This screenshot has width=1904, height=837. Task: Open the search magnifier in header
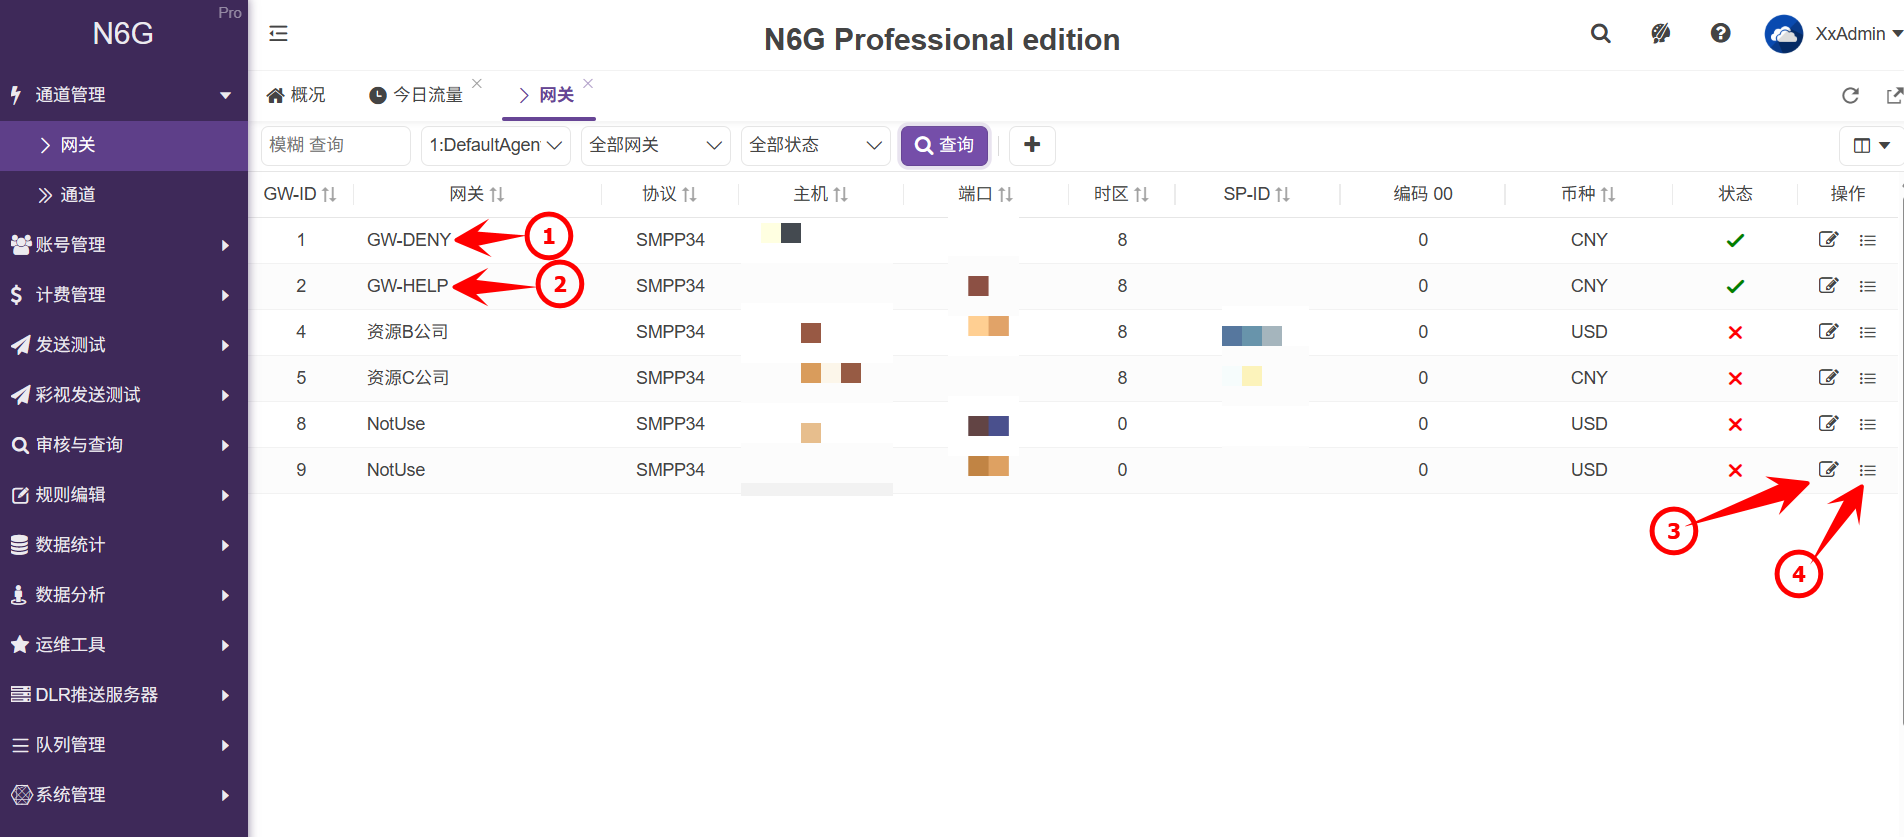1600,34
